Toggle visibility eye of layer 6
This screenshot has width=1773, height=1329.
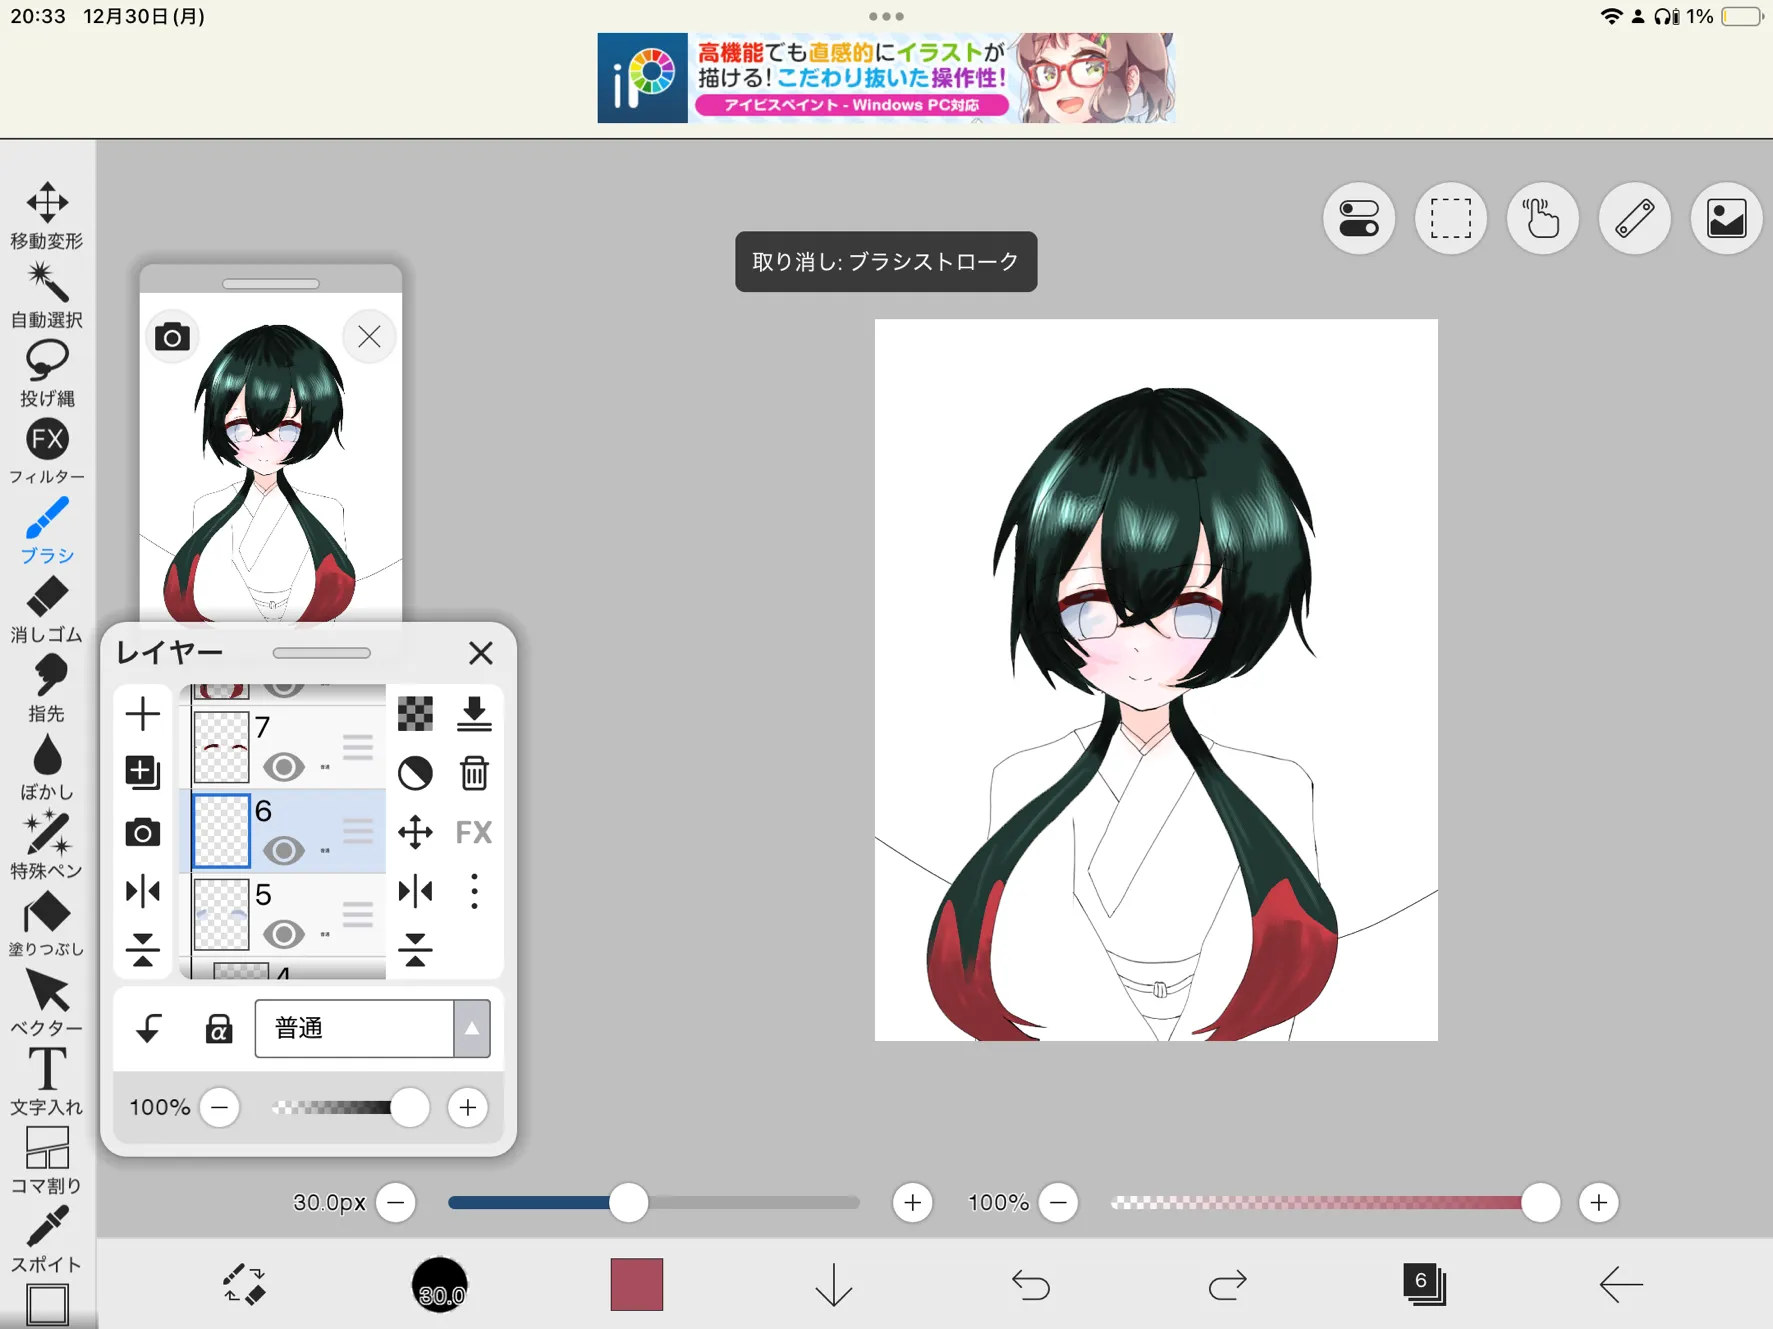coord(284,850)
